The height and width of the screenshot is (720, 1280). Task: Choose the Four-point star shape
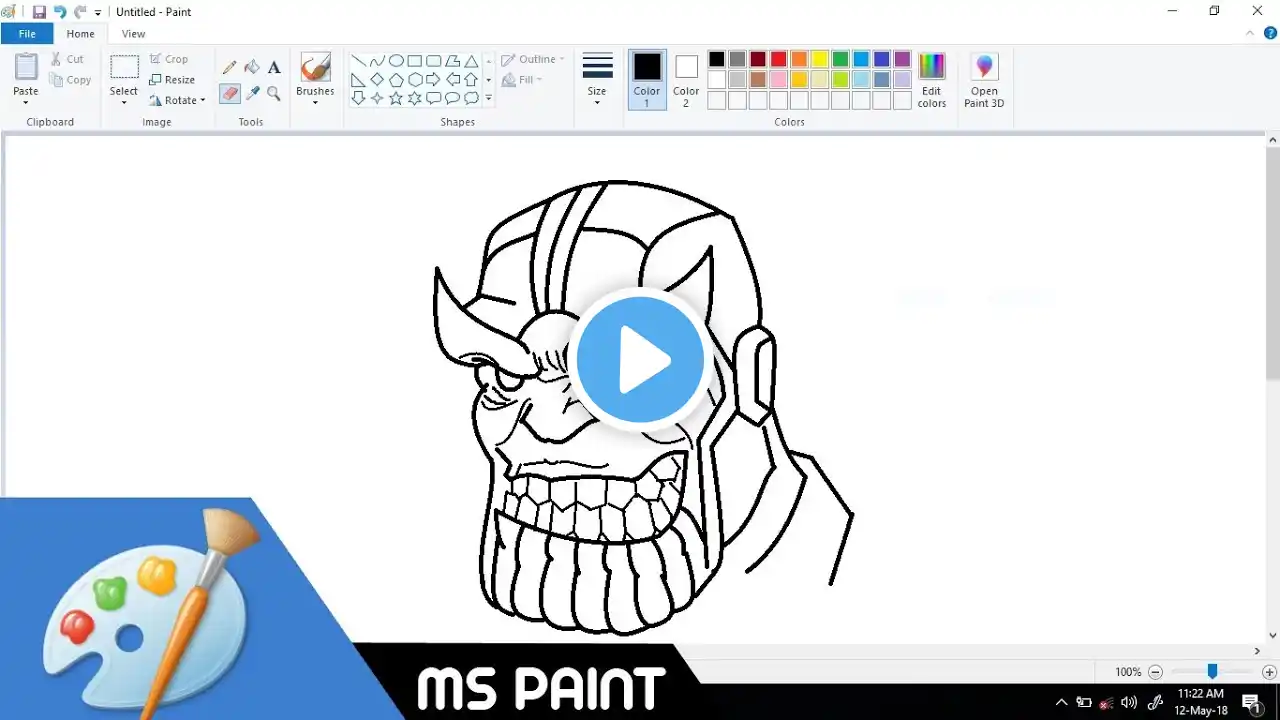[377, 98]
